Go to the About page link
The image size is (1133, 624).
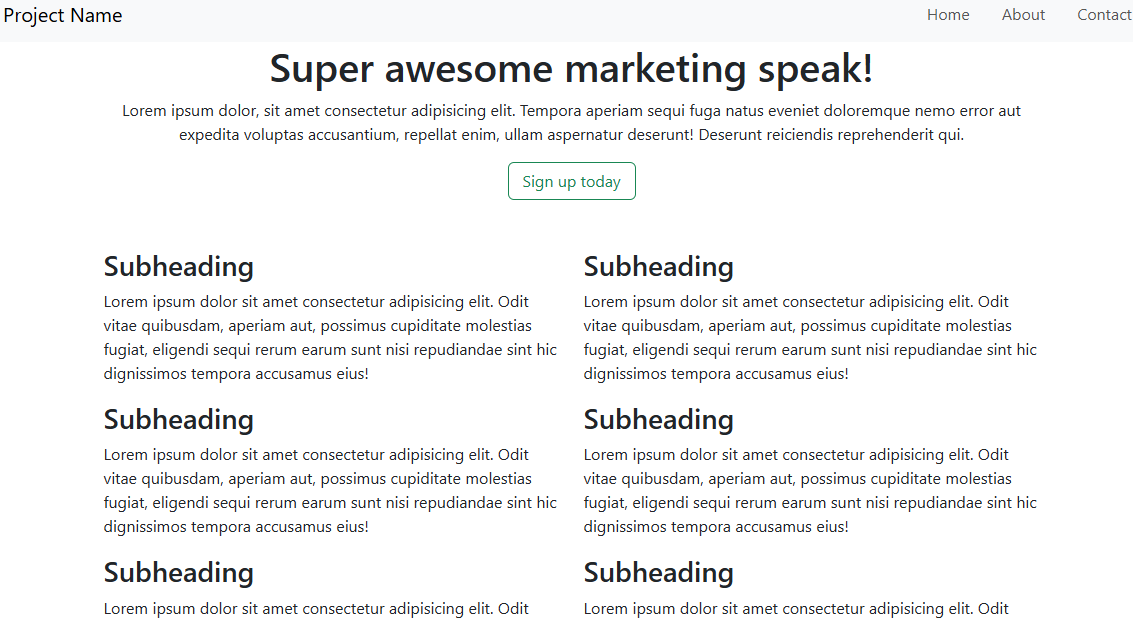pyautogui.click(x=1023, y=15)
